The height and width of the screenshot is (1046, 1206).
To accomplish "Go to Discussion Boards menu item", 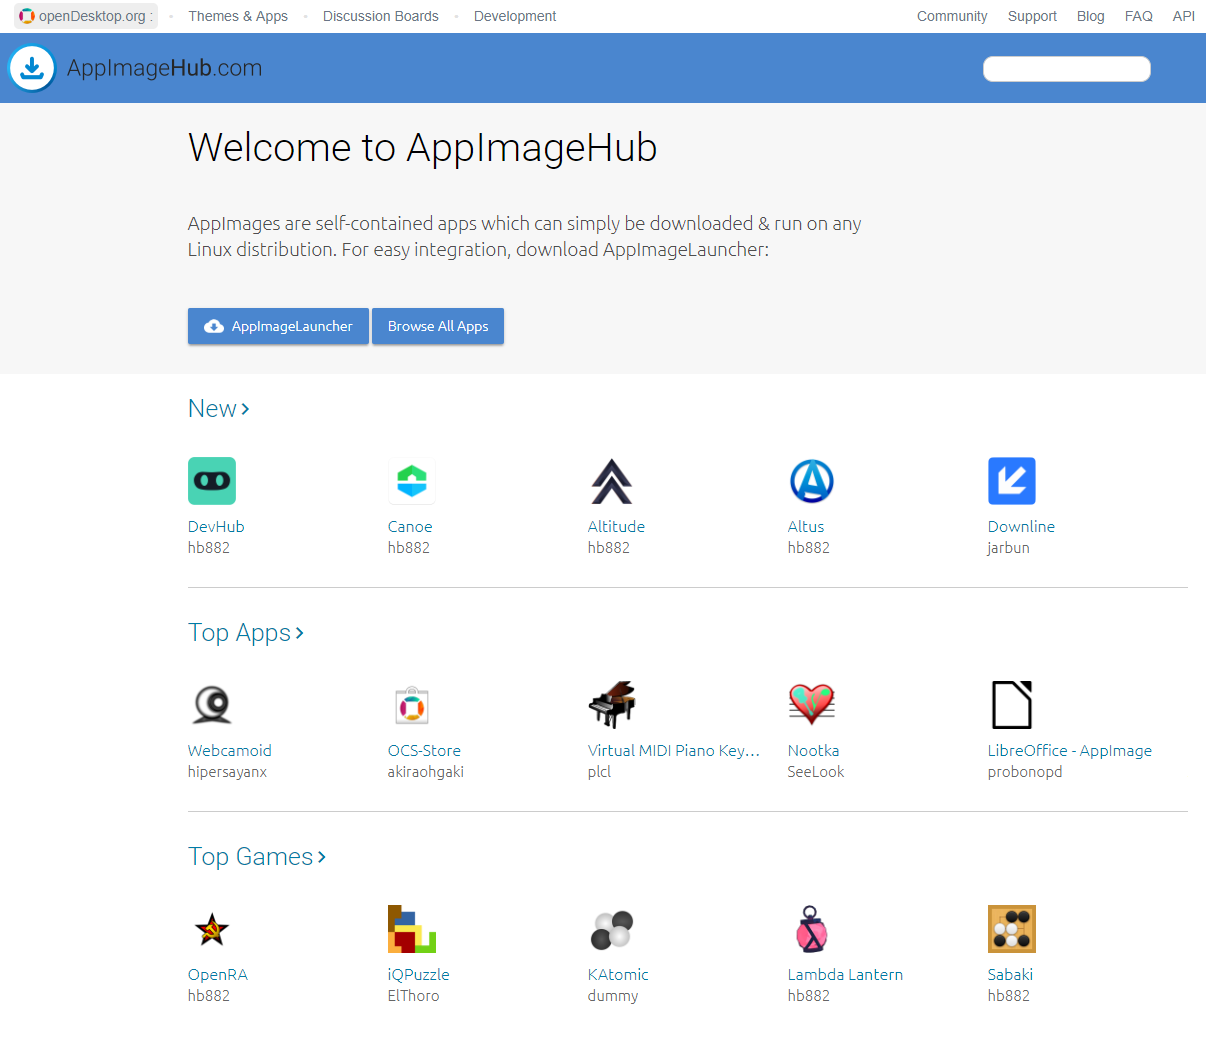I will click(x=380, y=16).
